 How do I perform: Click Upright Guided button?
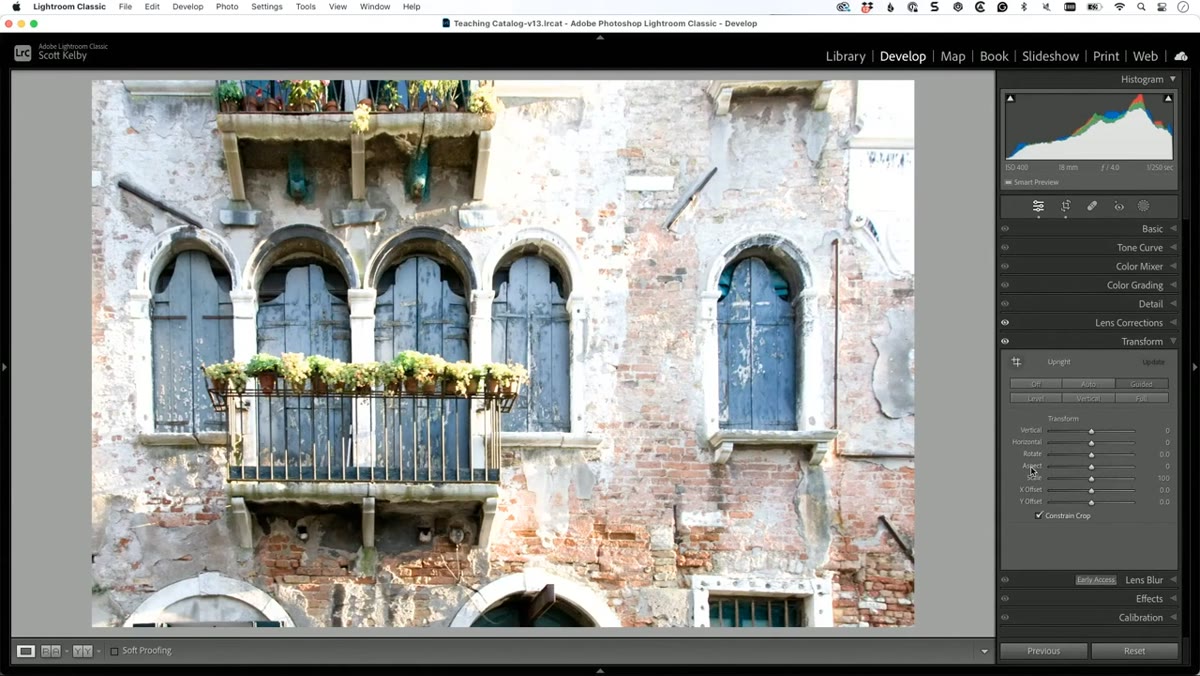[1142, 384]
